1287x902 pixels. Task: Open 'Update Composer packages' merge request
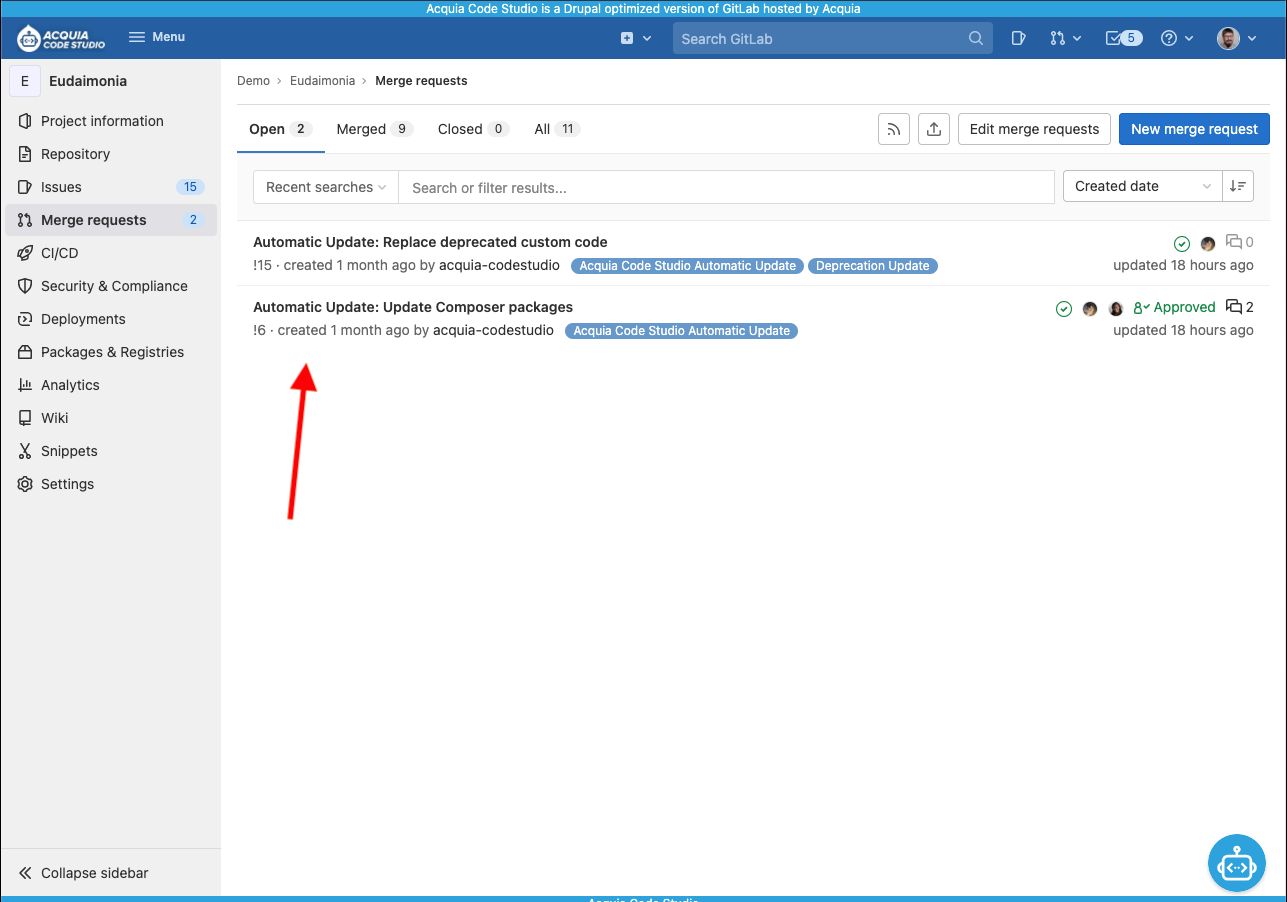(x=413, y=307)
